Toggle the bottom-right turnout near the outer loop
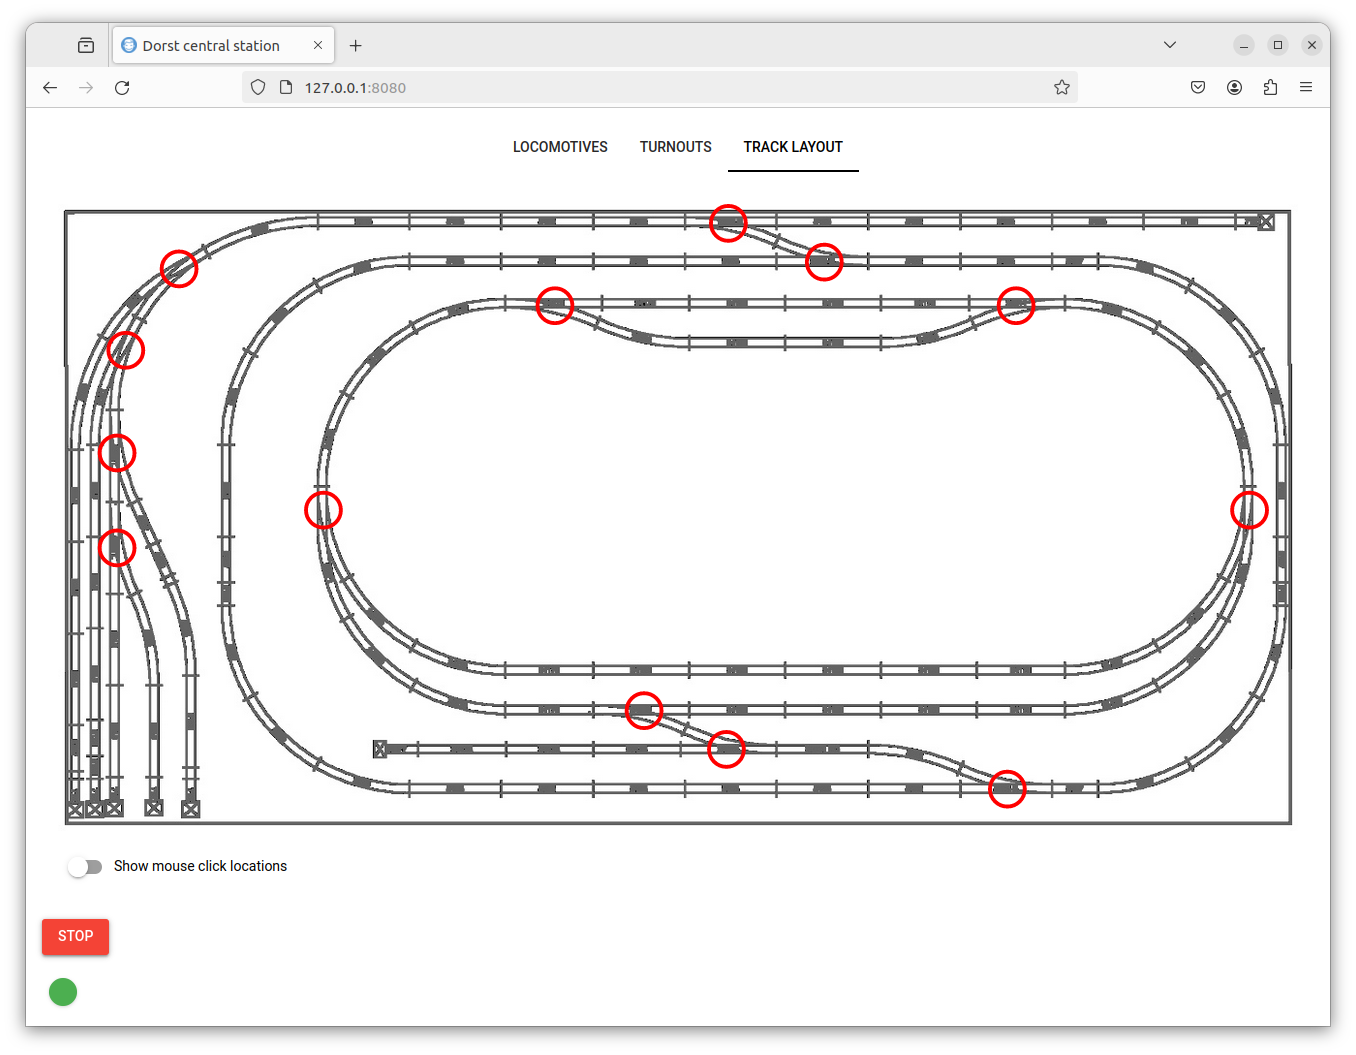Screen dimensions: 1356x1055 [1007, 789]
